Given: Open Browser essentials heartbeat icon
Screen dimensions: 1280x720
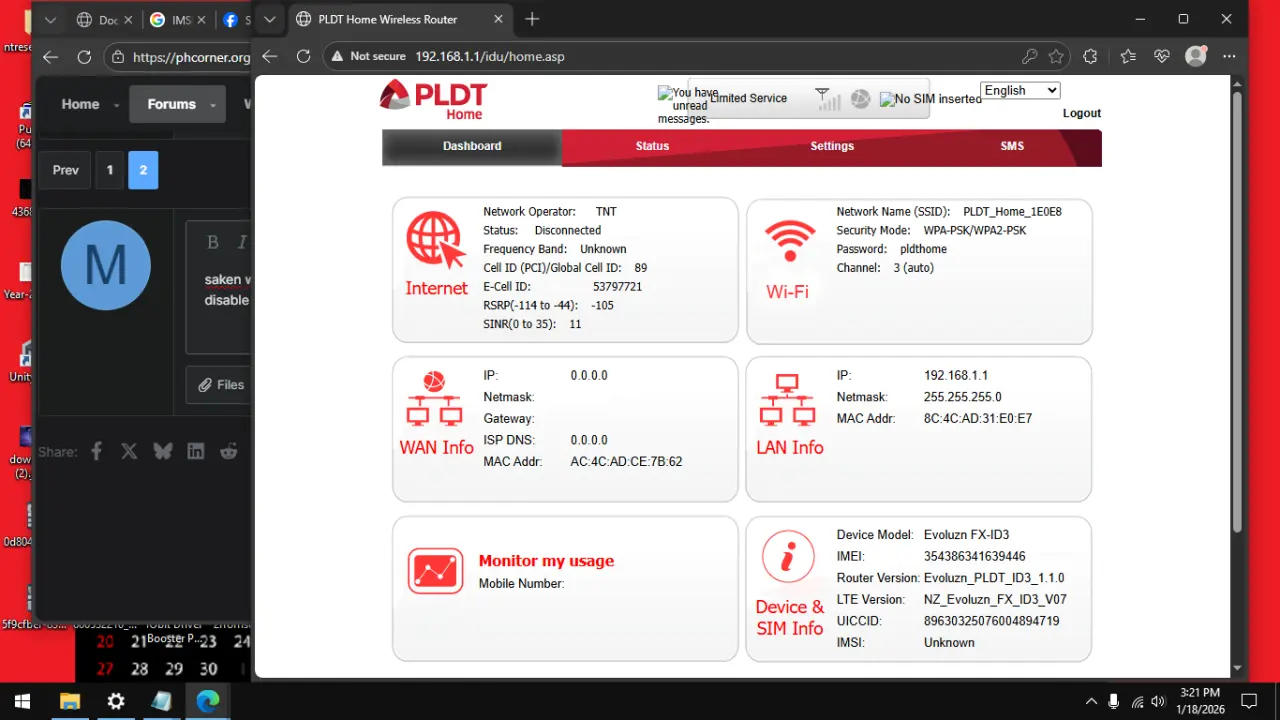Looking at the screenshot, I should 1161,57.
